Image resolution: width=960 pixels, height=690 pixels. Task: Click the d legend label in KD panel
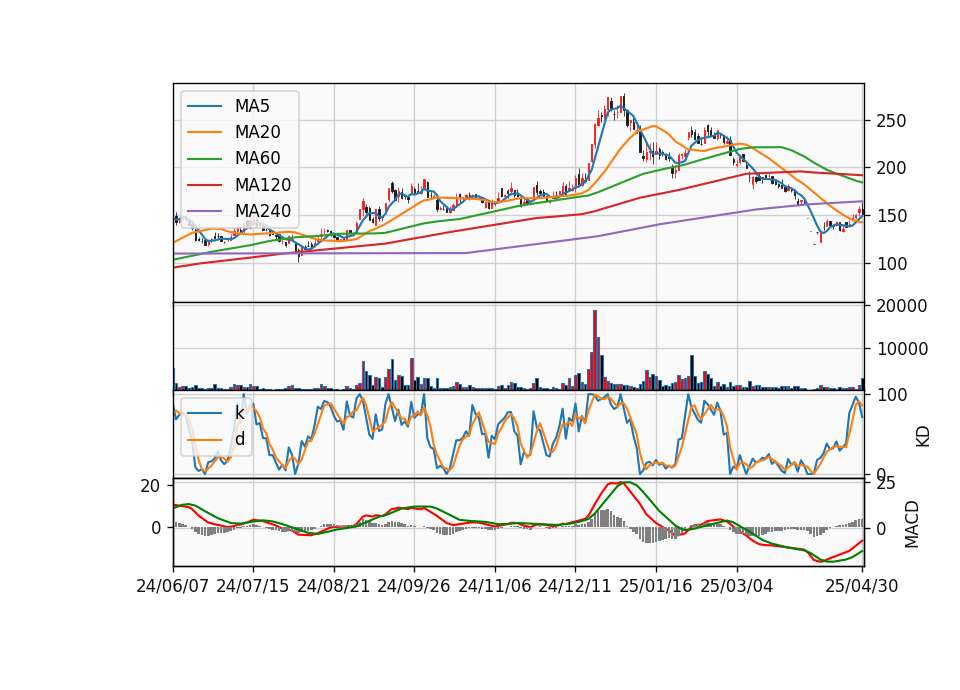[240, 439]
